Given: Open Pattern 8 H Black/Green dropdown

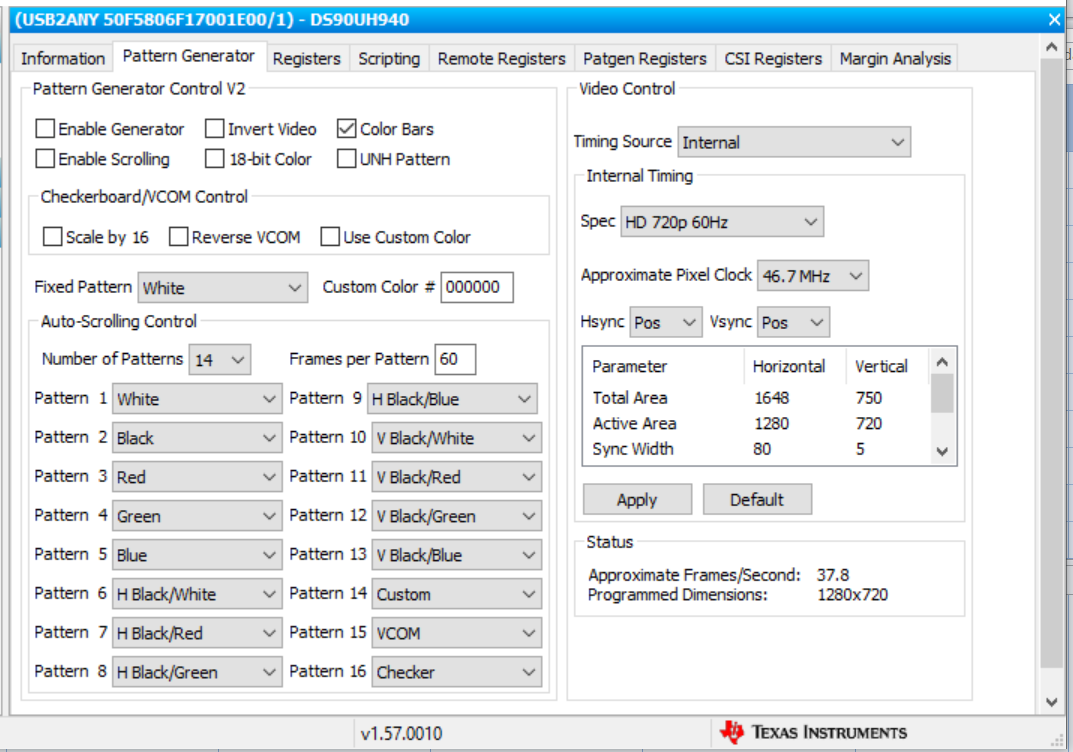Looking at the screenshot, I should pyautogui.click(x=197, y=672).
